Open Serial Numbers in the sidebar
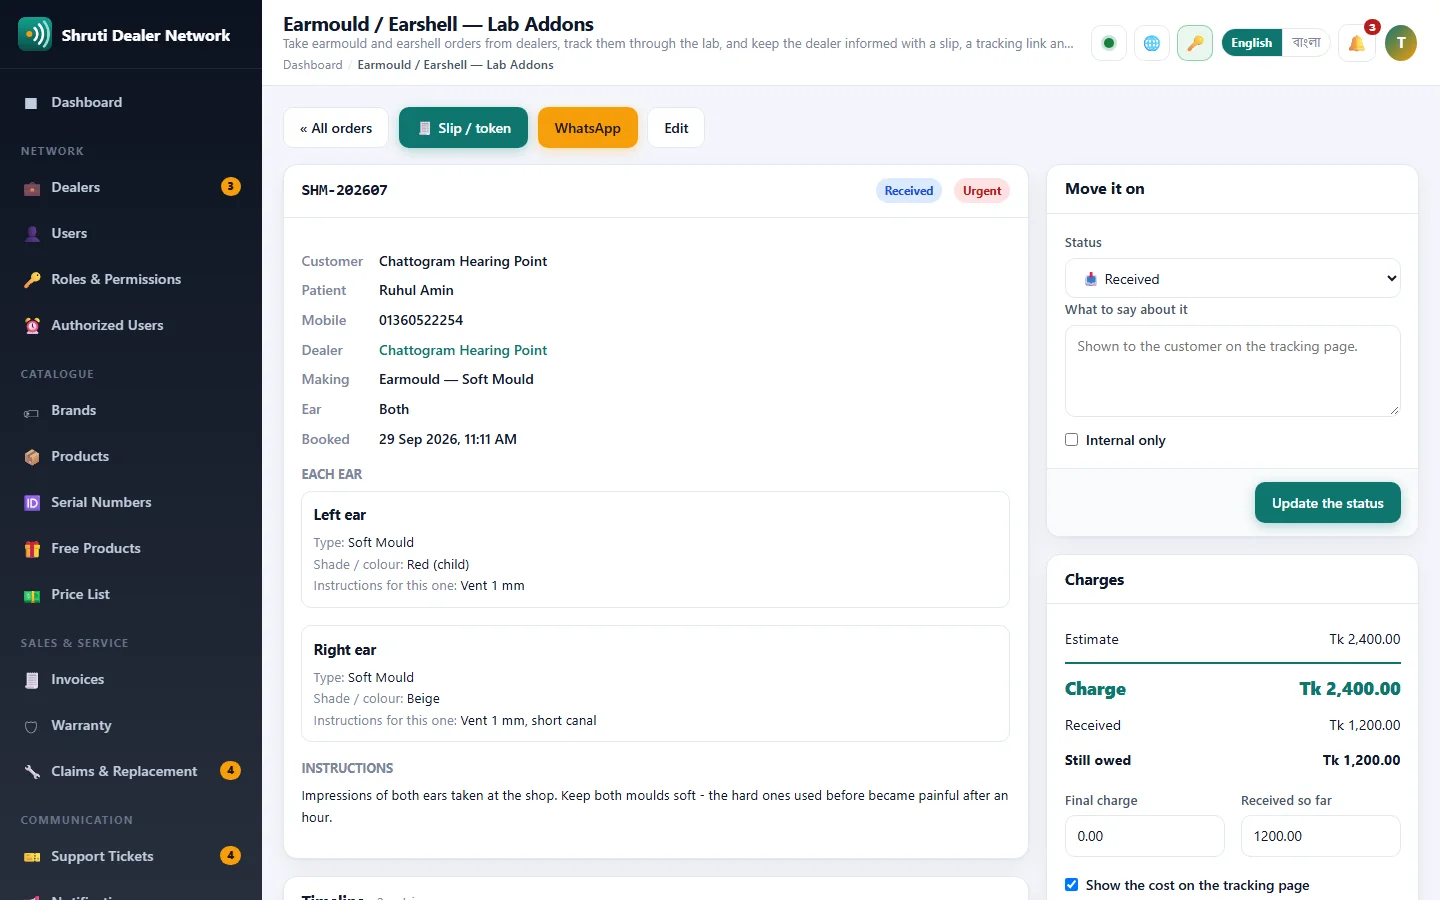 pyautogui.click(x=130, y=502)
